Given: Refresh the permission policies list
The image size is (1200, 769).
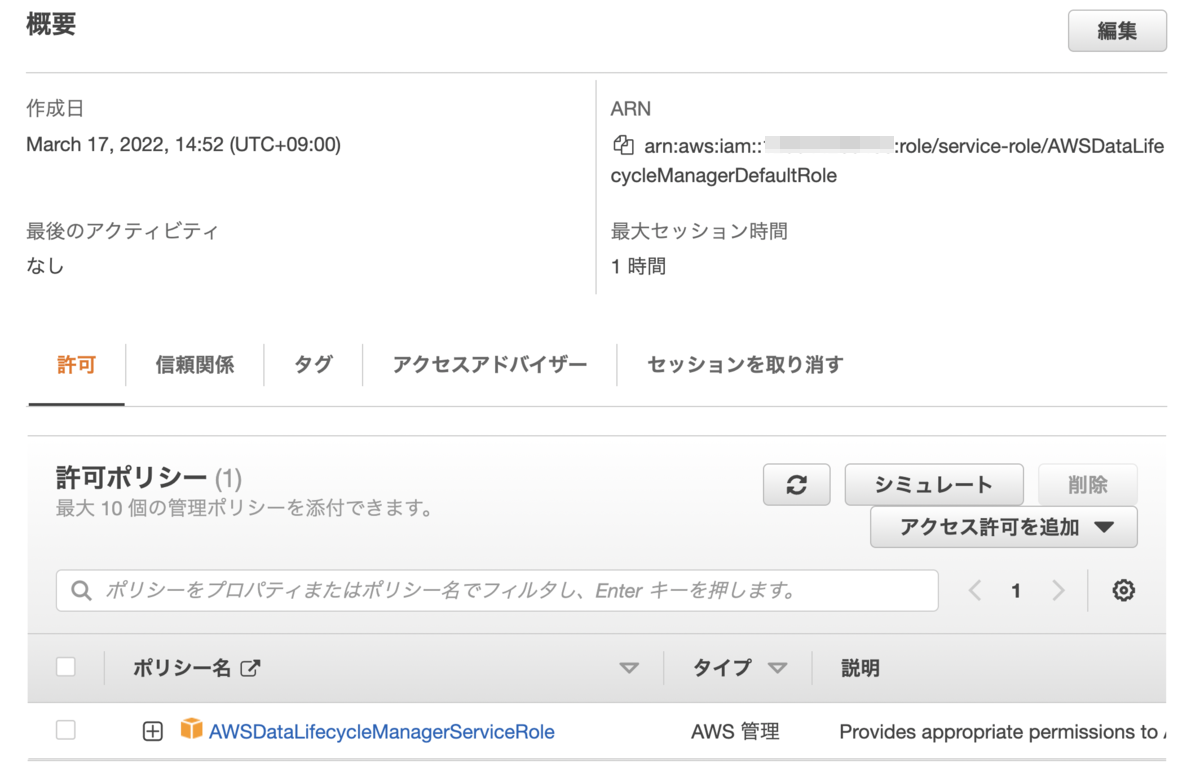Looking at the screenshot, I should 796,485.
